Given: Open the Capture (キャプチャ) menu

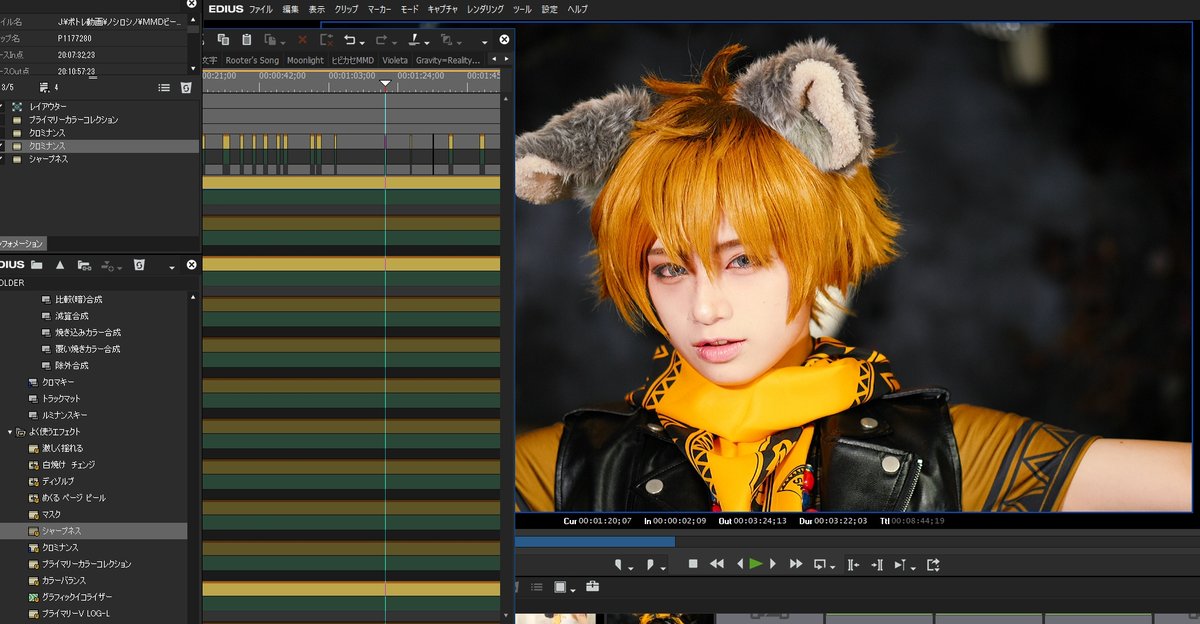Looking at the screenshot, I should coord(443,9).
